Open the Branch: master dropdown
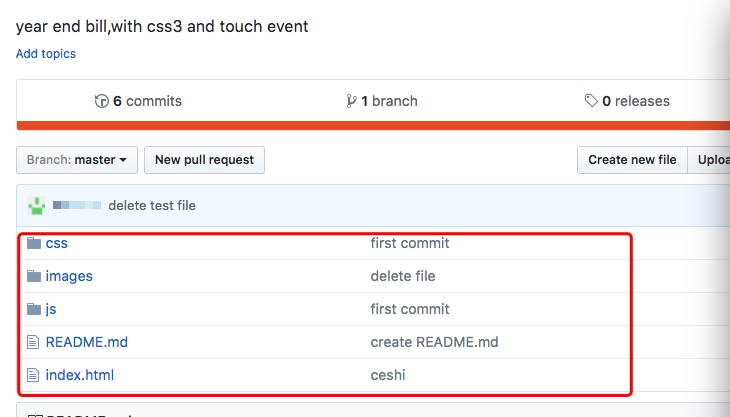Image resolution: width=730 pixels, height=417 pixels. click(x=77, y=160)
